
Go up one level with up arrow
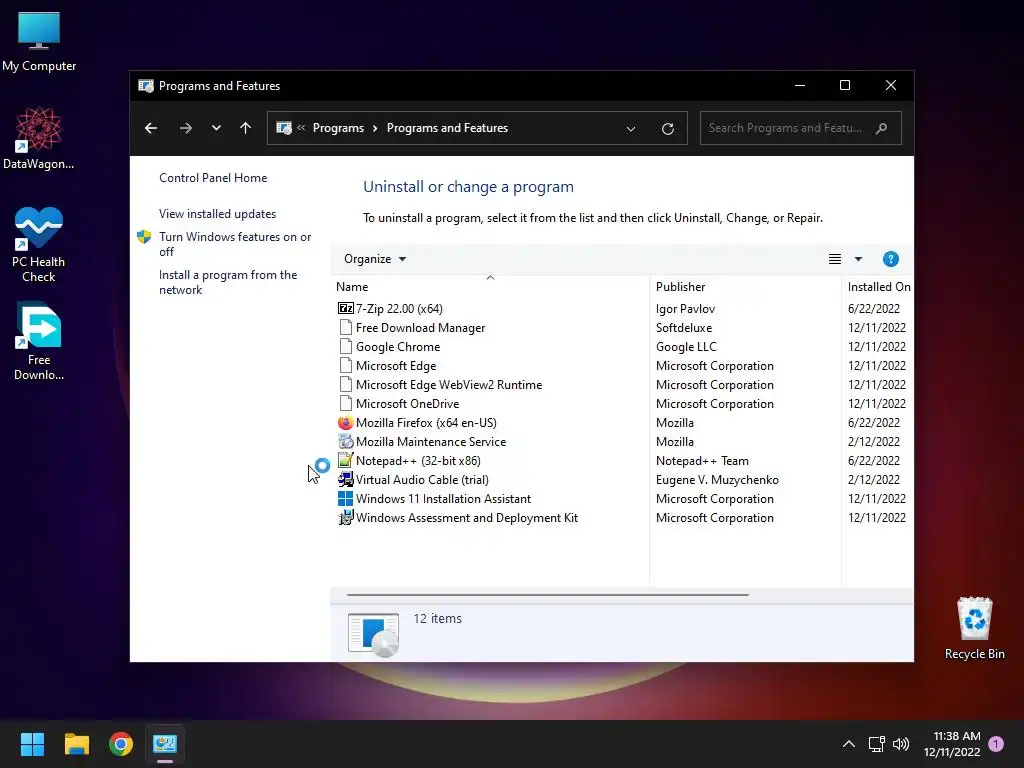(246, 128)
